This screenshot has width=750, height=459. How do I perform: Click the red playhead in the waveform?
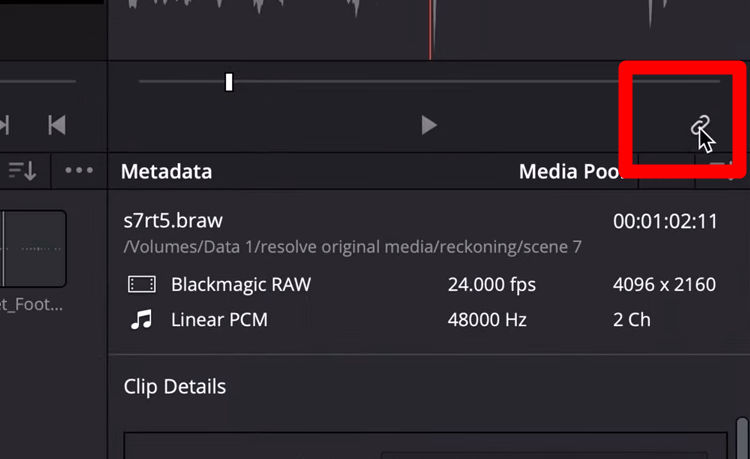pyautogui.click(x=431, y=30)
